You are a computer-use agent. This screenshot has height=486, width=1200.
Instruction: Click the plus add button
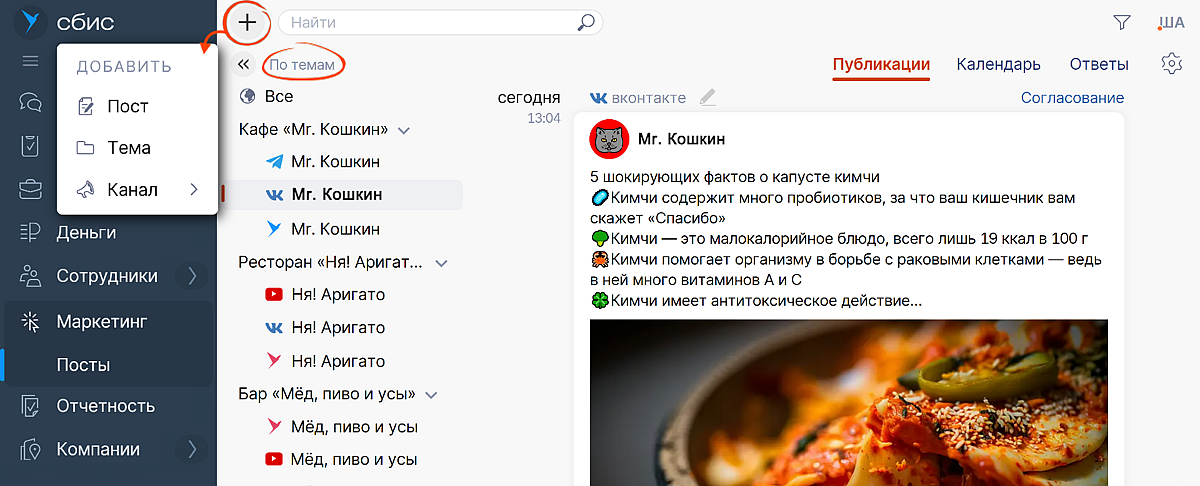(247, 22)
